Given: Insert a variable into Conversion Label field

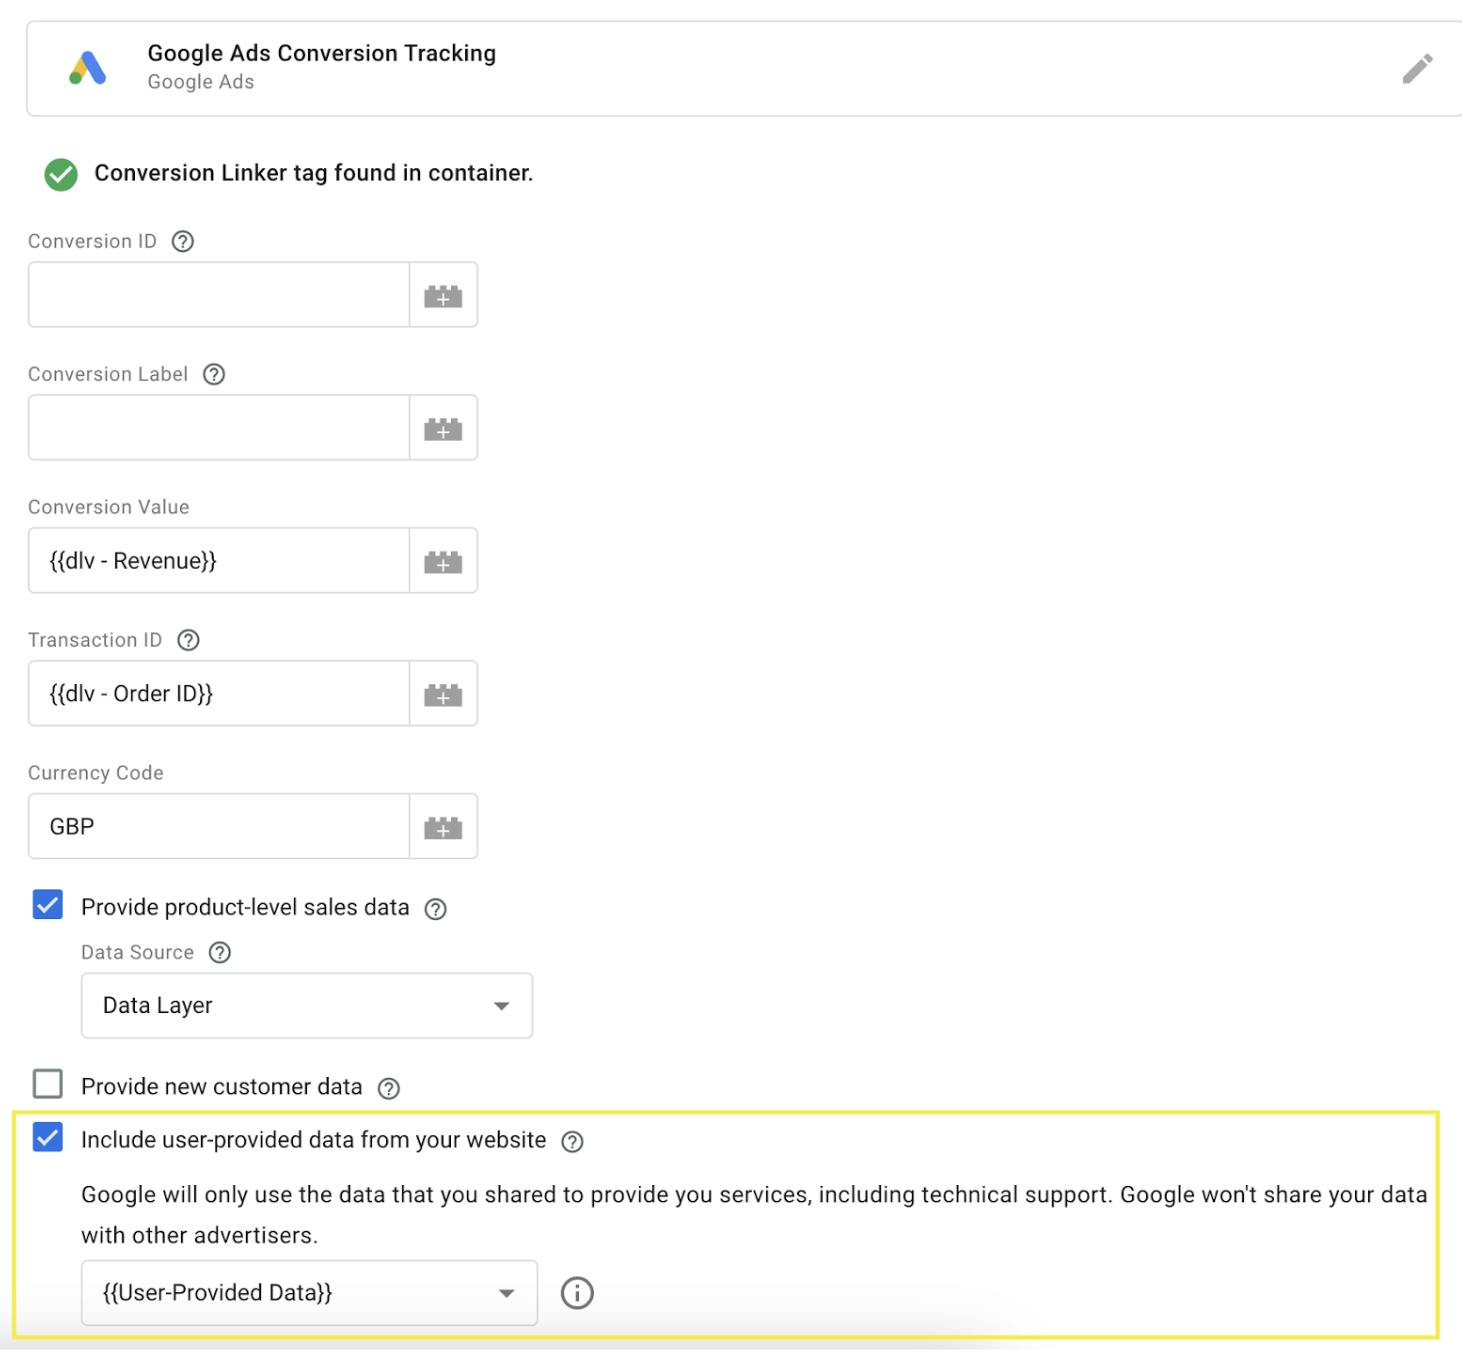Looking at the screenshot, I should (x=443, y=427).
